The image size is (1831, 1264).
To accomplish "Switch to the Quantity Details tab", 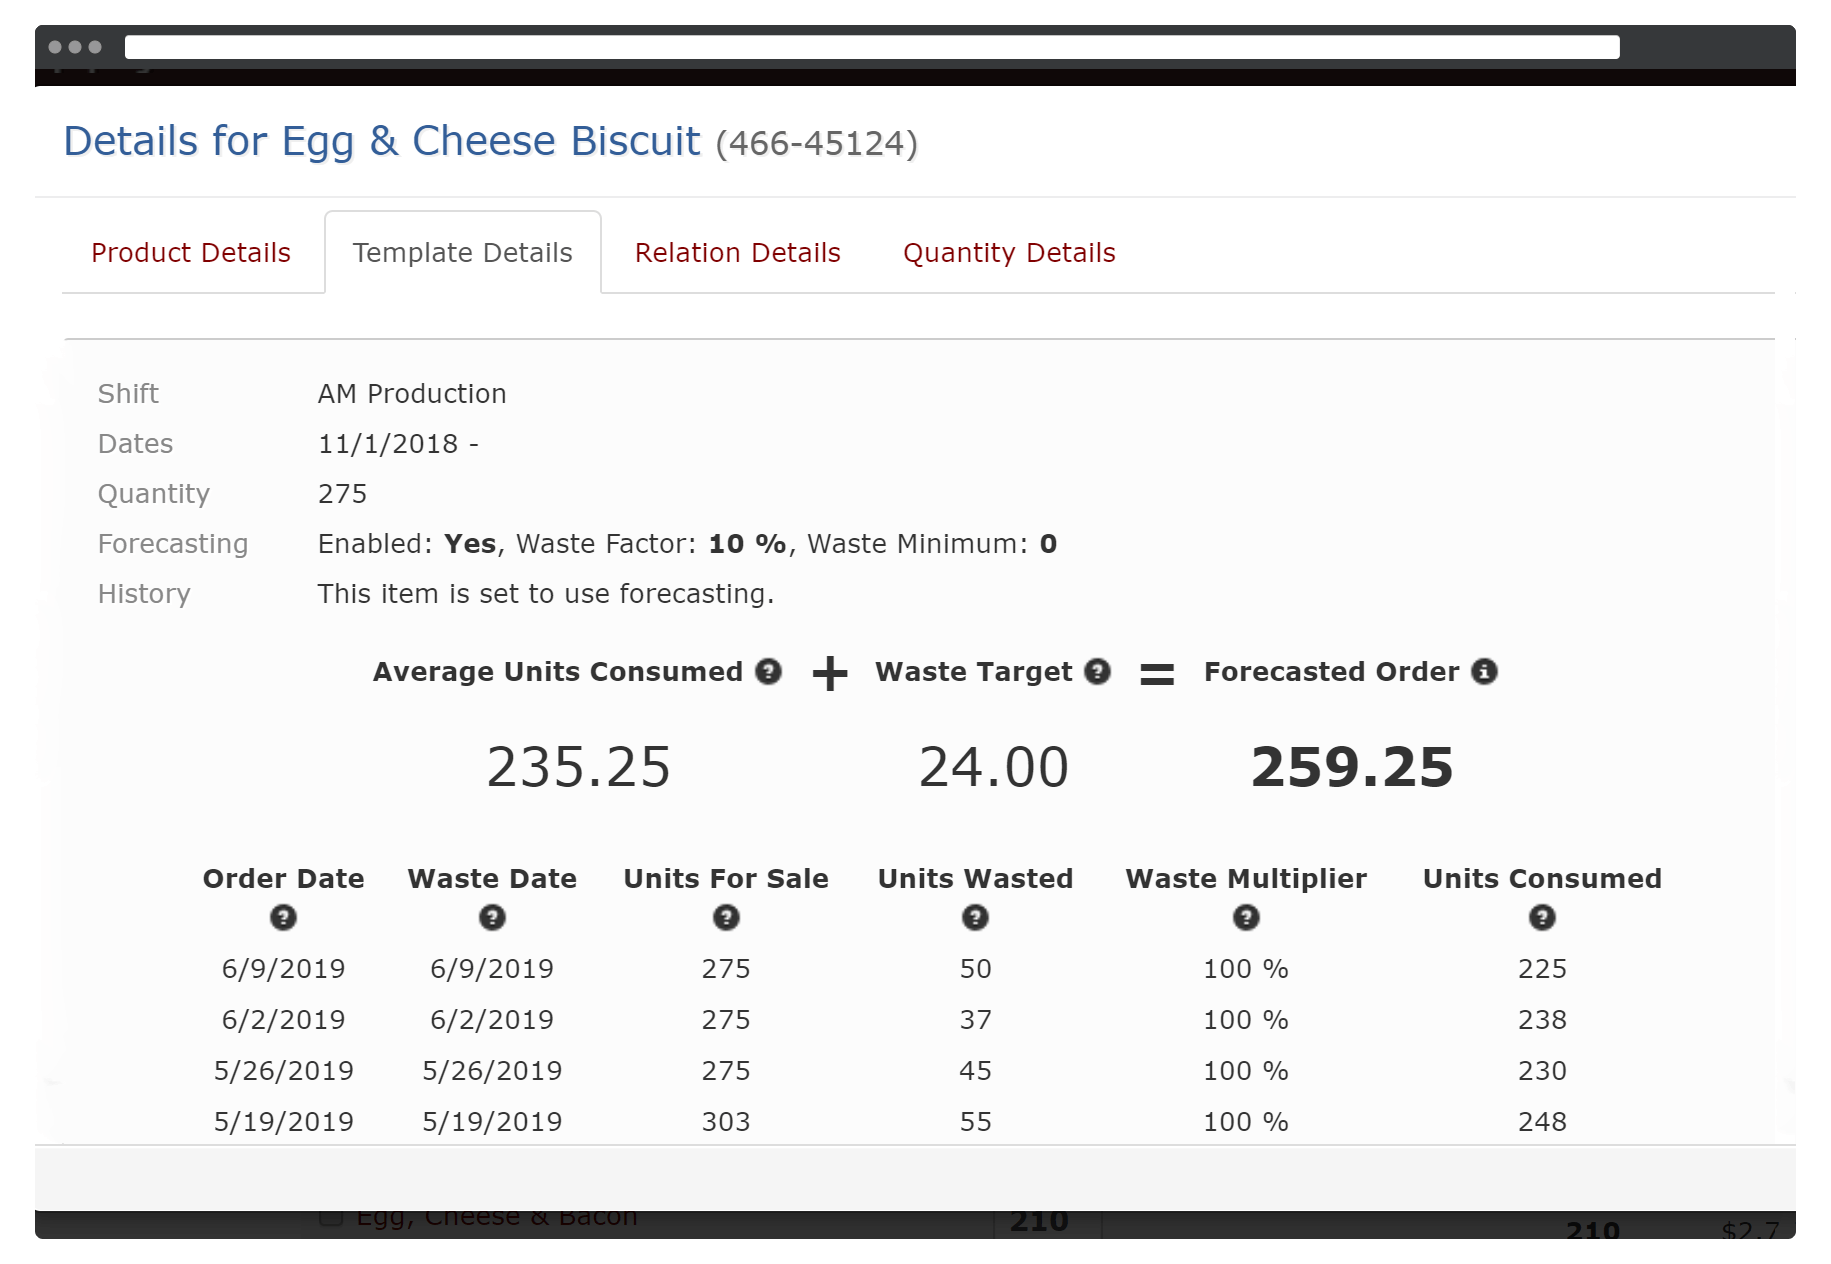I will tap(1008, 252).
